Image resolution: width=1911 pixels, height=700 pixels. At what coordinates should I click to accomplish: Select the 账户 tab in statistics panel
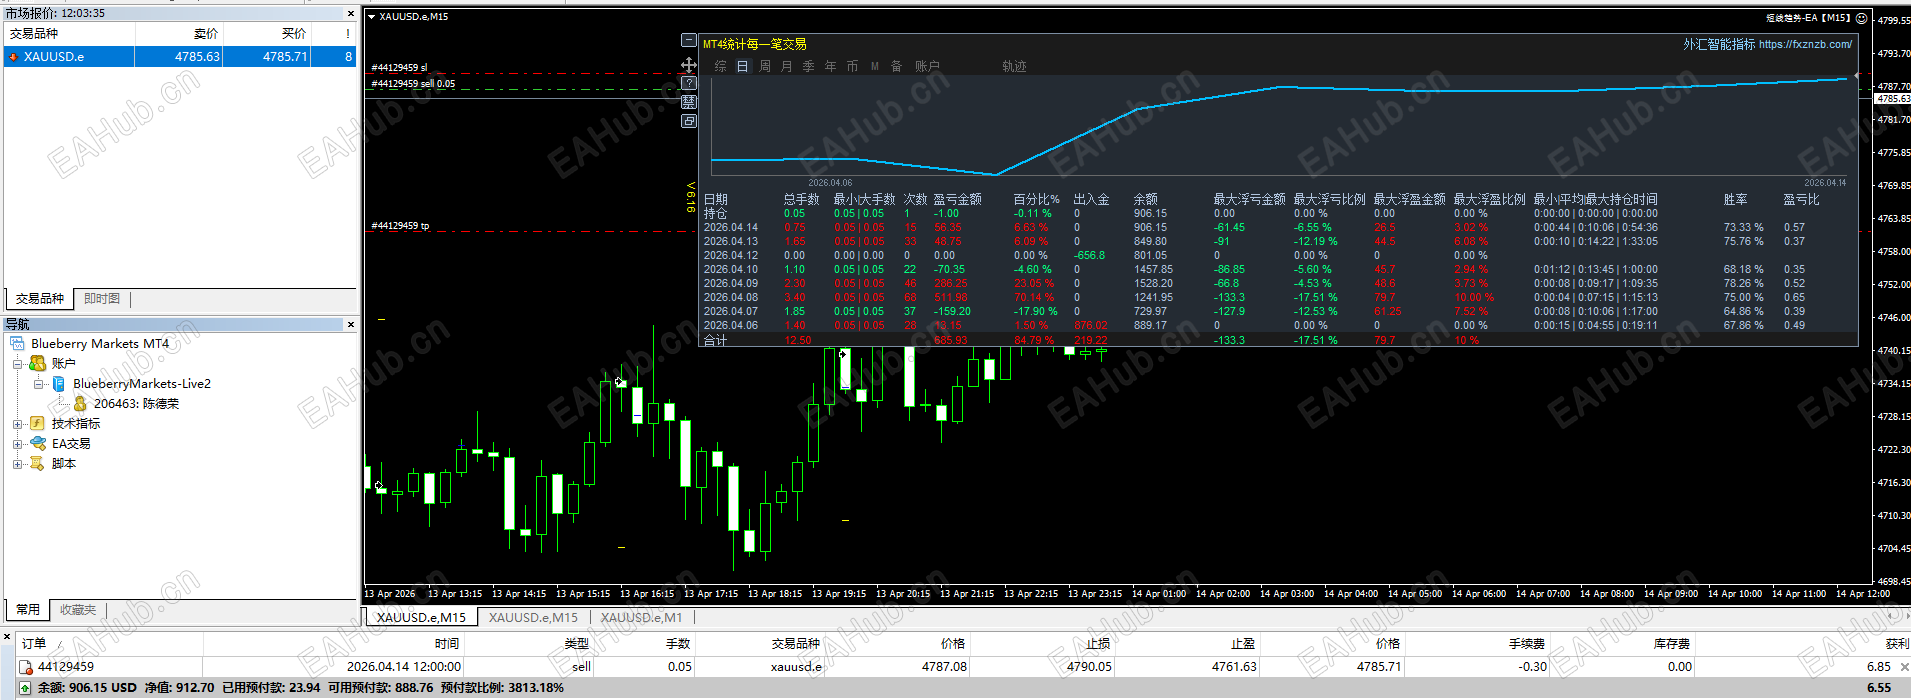927,66
